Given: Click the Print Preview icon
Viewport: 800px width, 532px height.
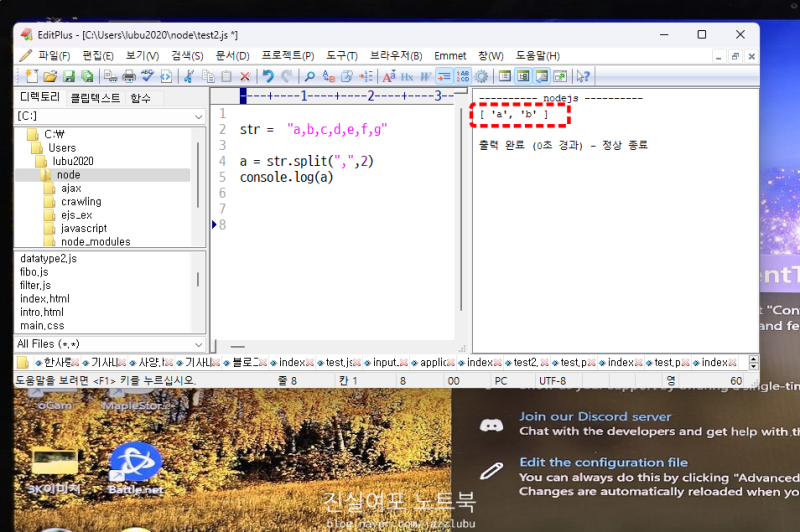Looking at the screenshot, I should click(110, 77).
